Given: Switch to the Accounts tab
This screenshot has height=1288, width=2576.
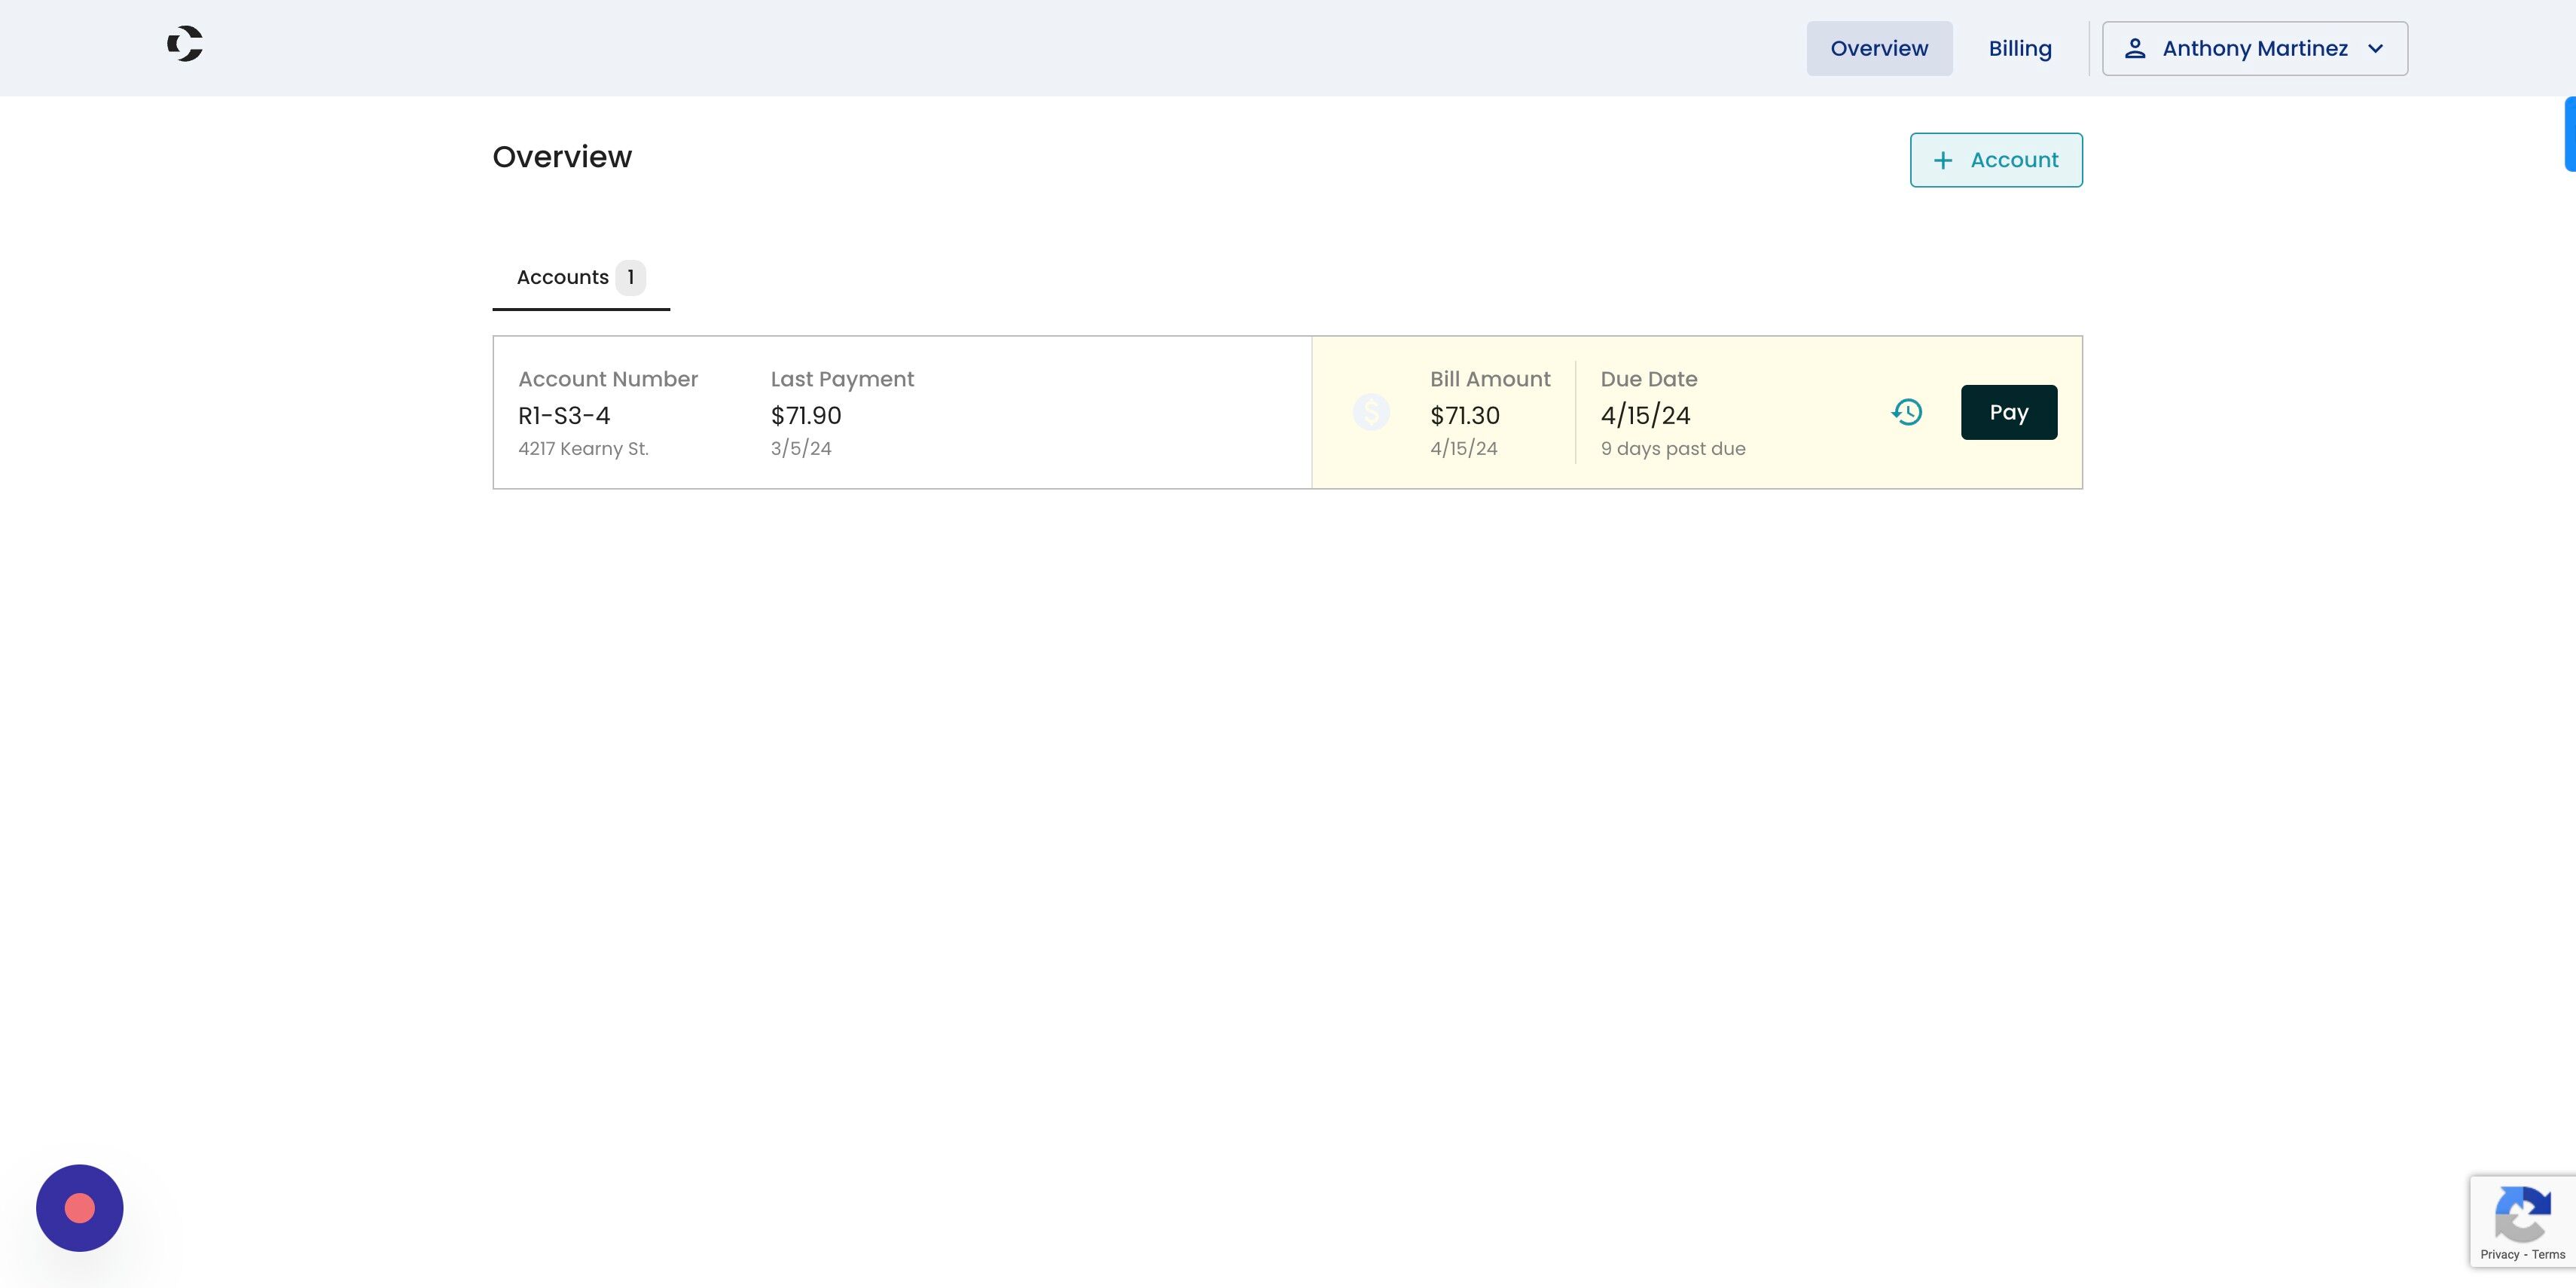Looking at the screenshot, I should pos(563,278).
